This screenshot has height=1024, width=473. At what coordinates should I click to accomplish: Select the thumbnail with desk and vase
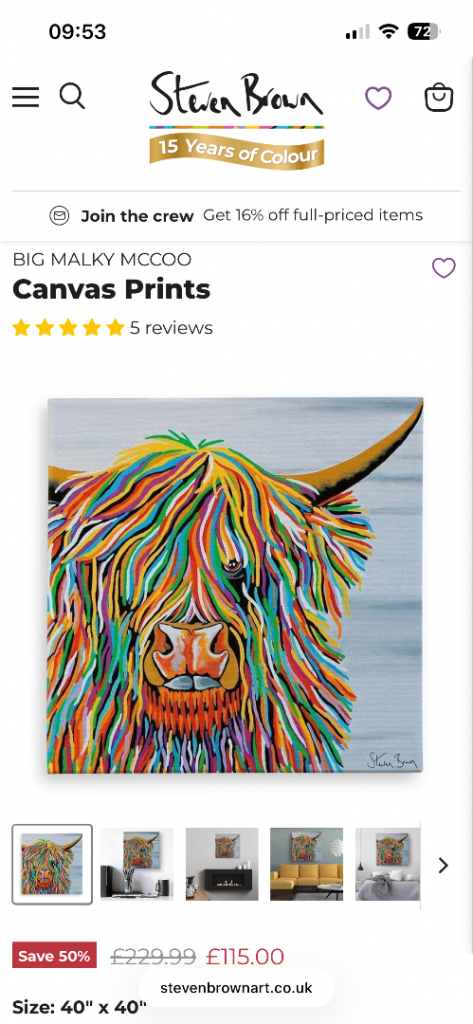(137, 864)
